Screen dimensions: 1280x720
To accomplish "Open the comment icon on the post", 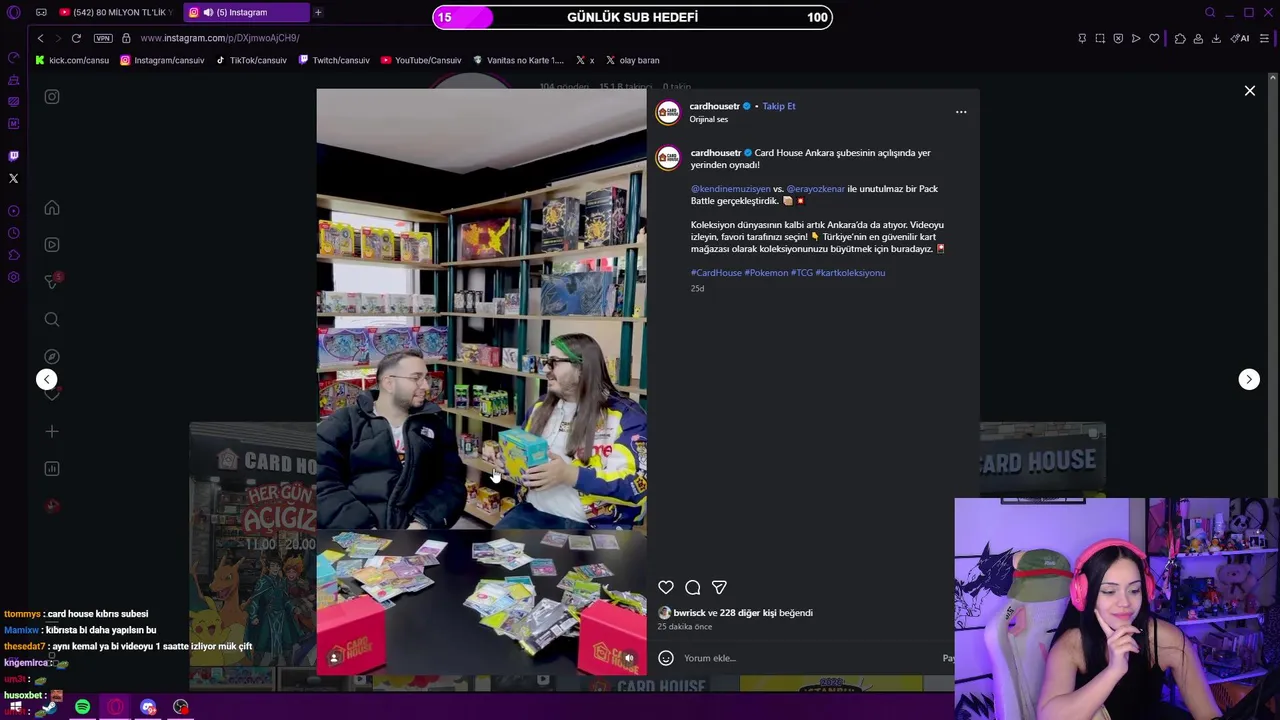I will (692, 587).
